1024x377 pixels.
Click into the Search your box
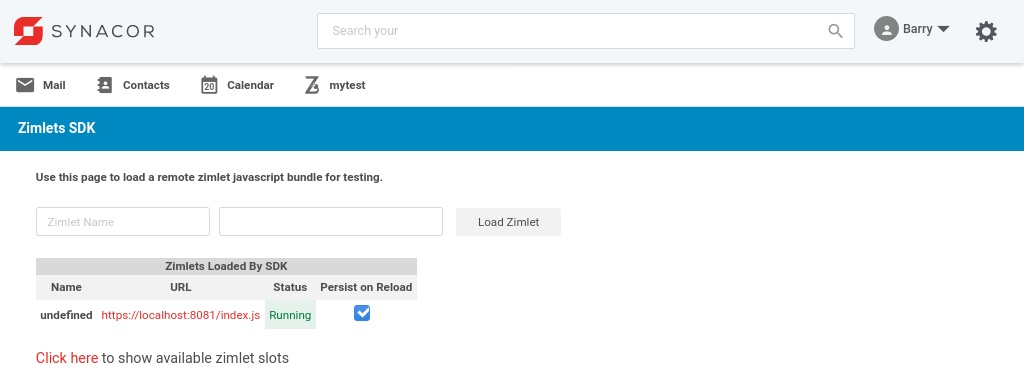click(575, 31)
